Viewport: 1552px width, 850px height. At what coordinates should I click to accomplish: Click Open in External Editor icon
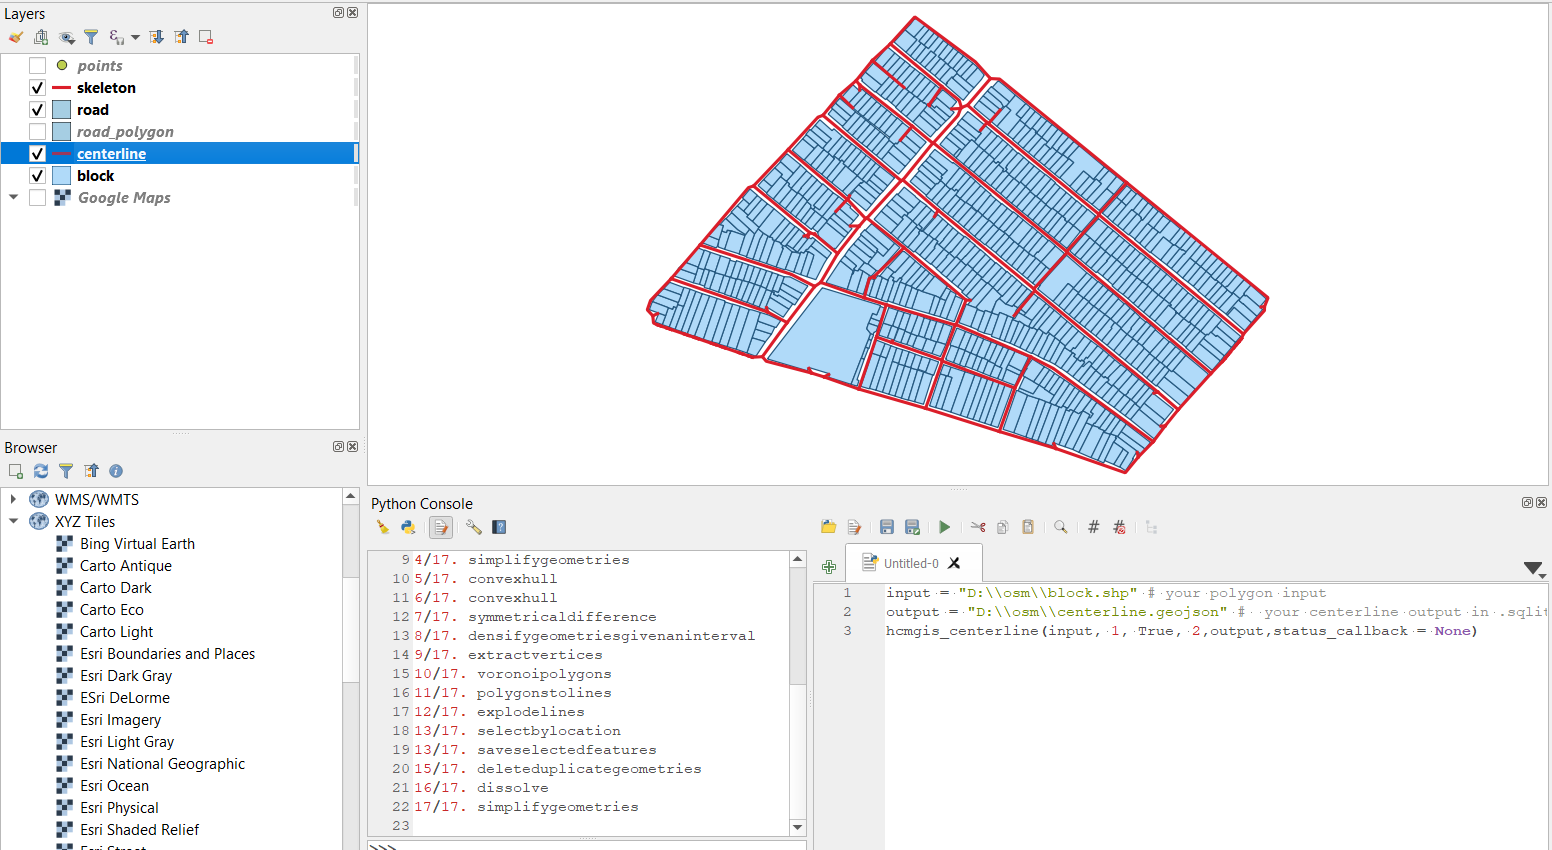tap(854, 527)
